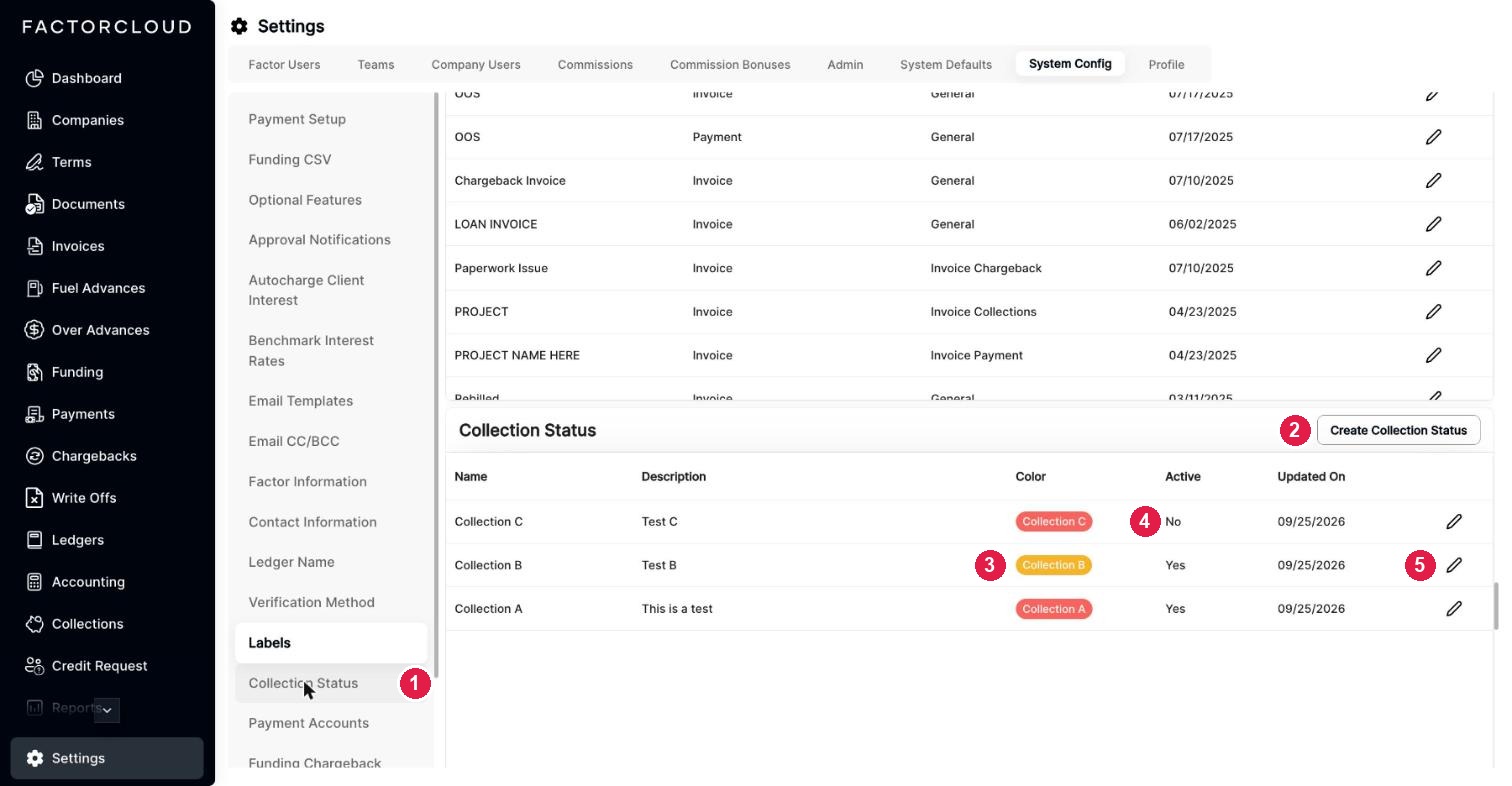Open Invoices using its sidebar icon

point(34,246)
